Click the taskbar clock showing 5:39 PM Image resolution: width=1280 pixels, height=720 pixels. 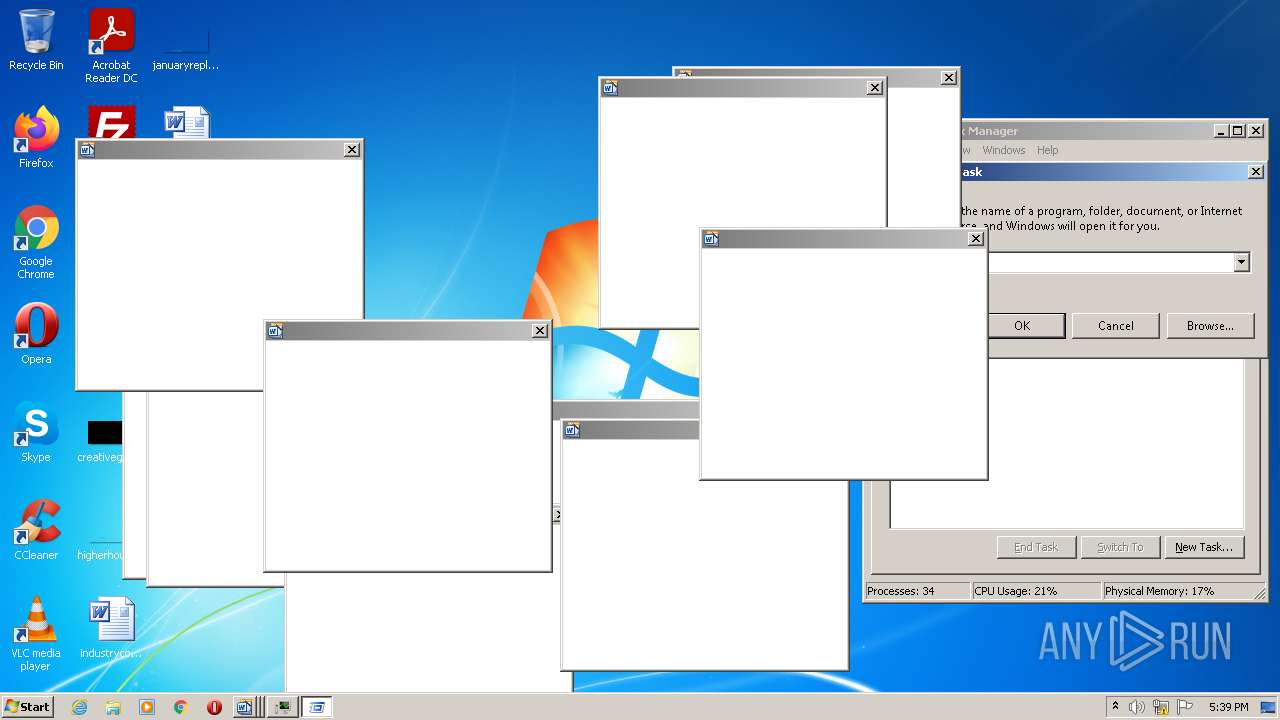1228,707
